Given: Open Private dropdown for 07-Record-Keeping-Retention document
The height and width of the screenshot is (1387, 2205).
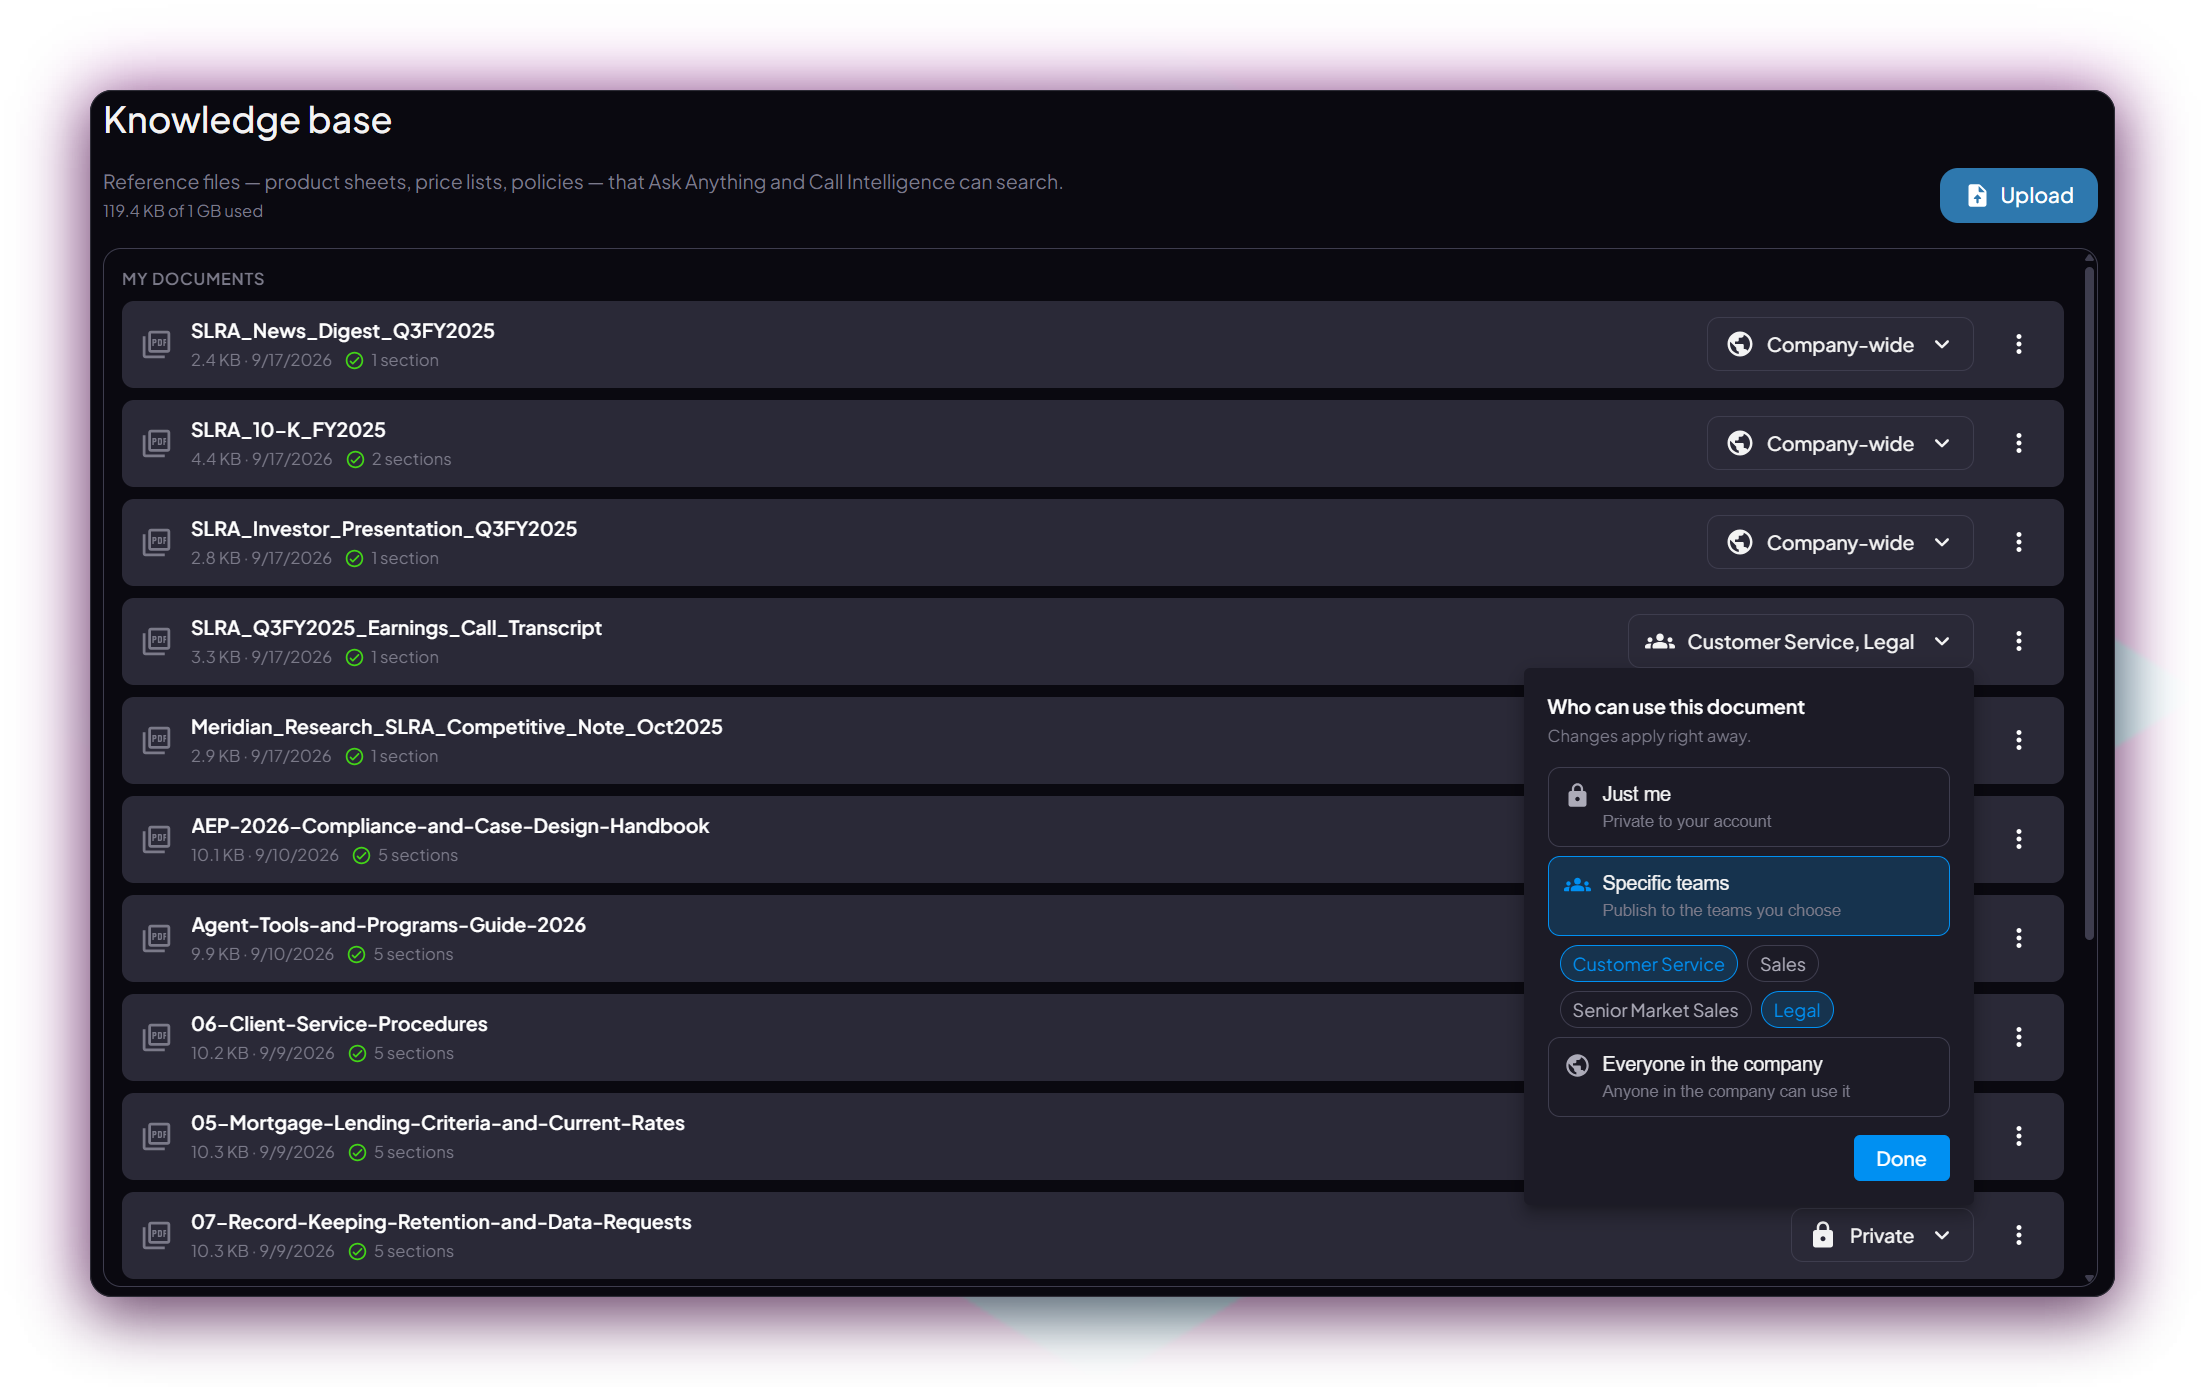Looking at the screenshot, I should [x=1881, y=1235].
